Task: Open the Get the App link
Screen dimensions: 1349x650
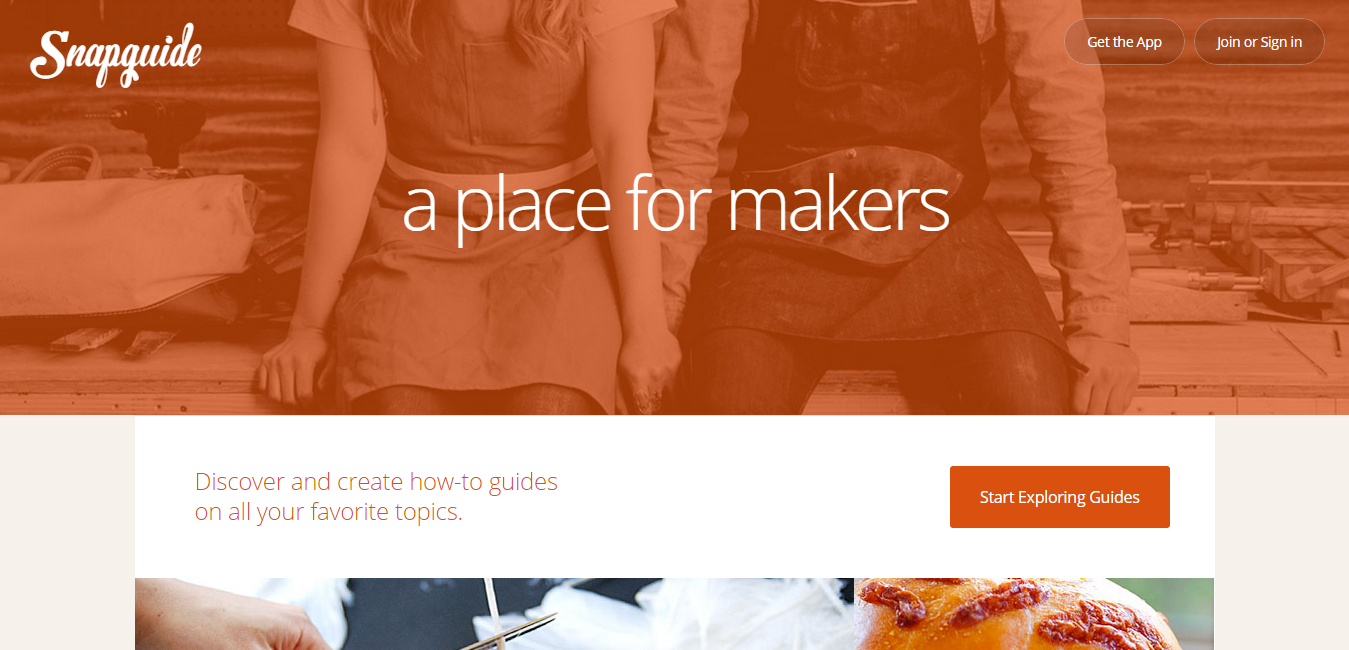Action: coord(1124,42)
